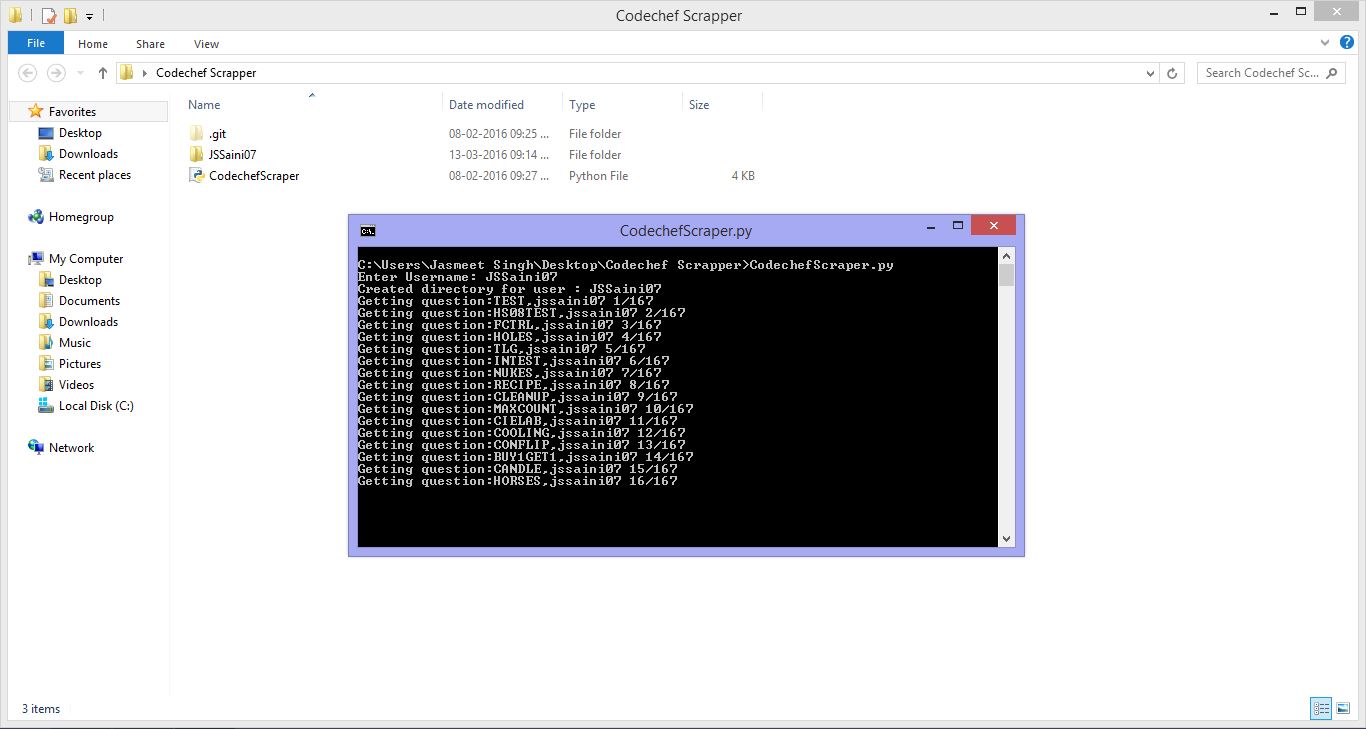
Task: Go back with the Back arrow
Action: (28, 73)
